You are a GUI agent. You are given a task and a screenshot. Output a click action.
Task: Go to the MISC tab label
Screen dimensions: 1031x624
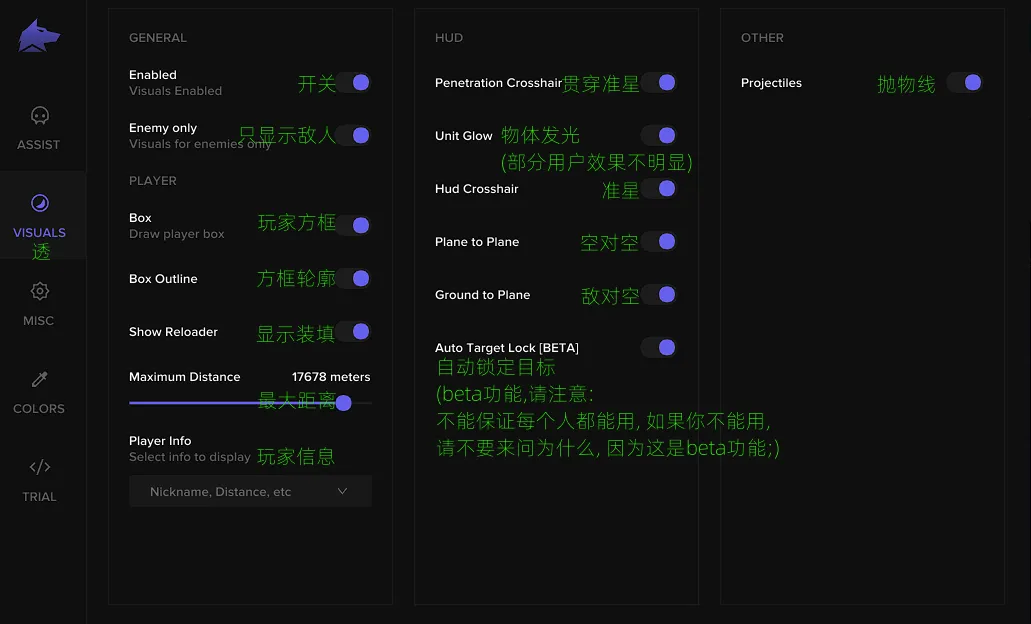39,321
